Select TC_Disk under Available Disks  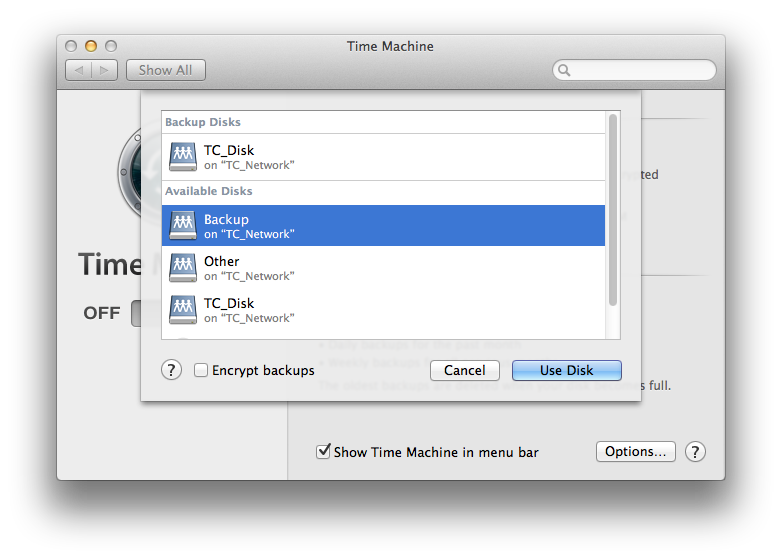coord(383,309)
